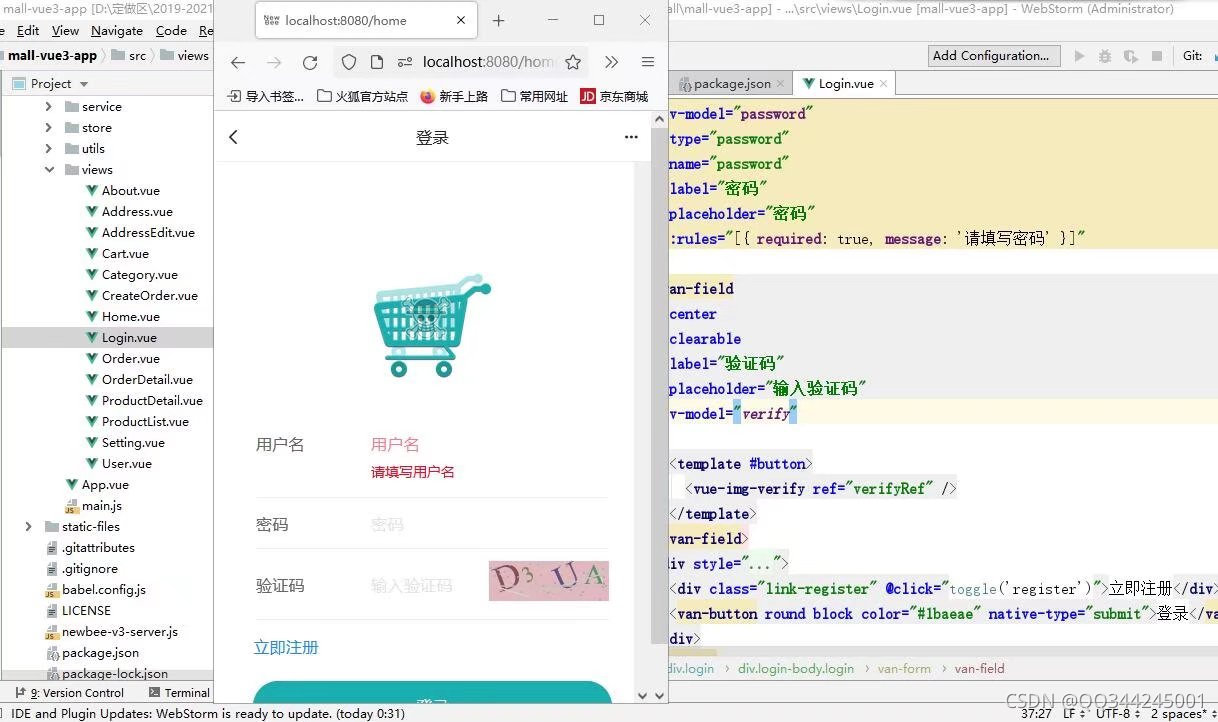The image size is (1218, 722).
Task: Open newbee-v3-server.js file
Action: [x=119, y=631]
